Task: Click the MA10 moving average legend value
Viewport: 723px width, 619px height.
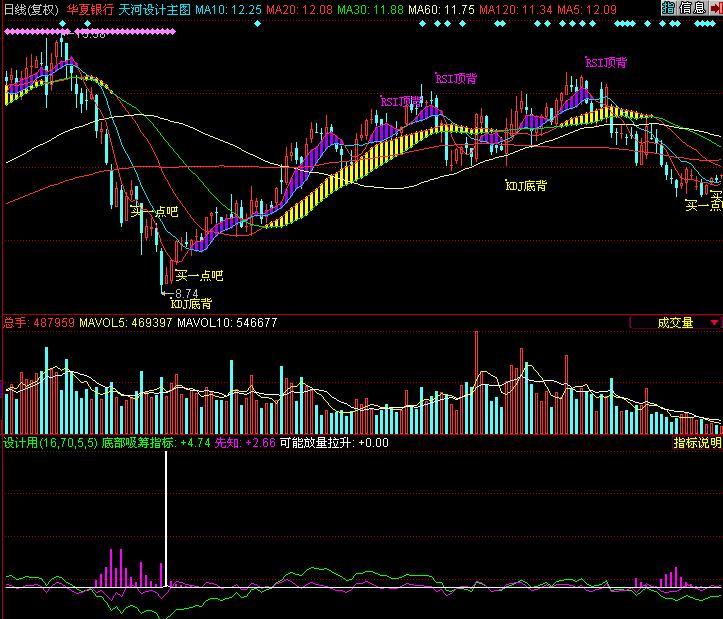Action: point(228,8)
